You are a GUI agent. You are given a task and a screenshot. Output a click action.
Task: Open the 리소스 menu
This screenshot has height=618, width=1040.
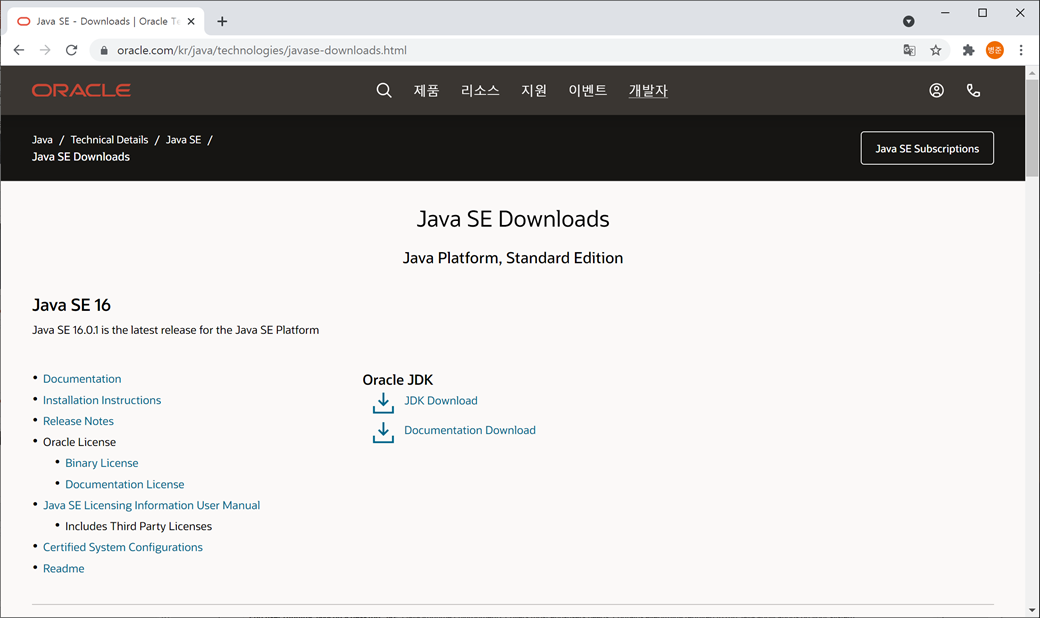(x=480, y=90)
